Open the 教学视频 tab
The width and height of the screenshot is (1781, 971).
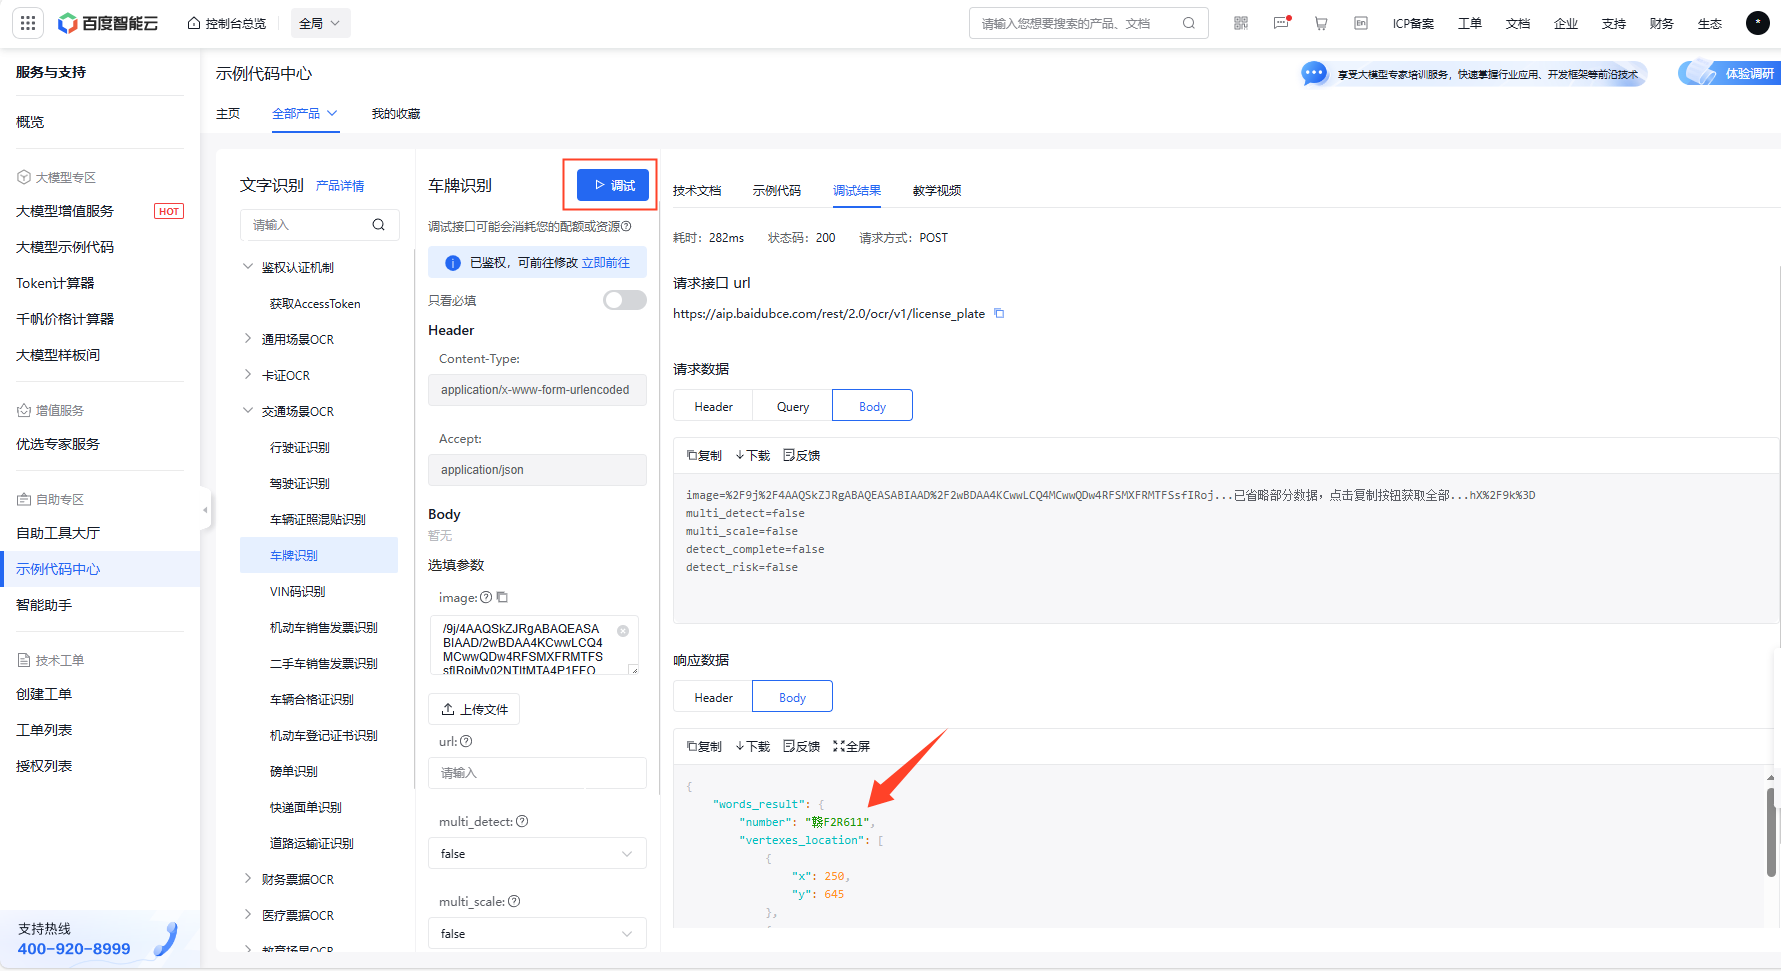tap(937, 190)
